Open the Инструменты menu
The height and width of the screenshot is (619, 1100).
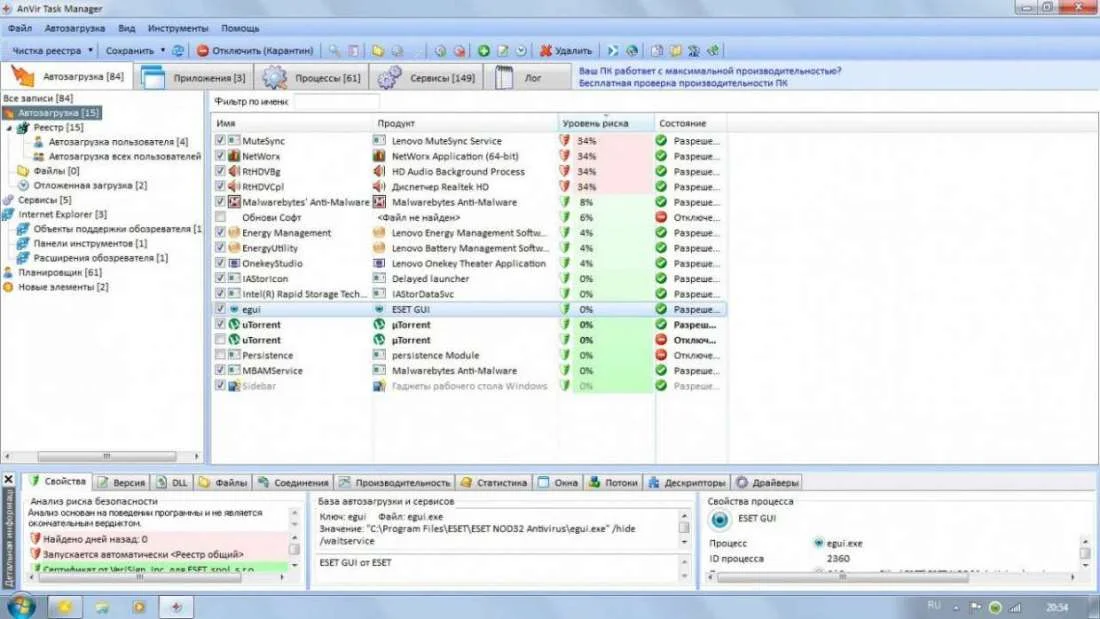(x=178, y=28)
